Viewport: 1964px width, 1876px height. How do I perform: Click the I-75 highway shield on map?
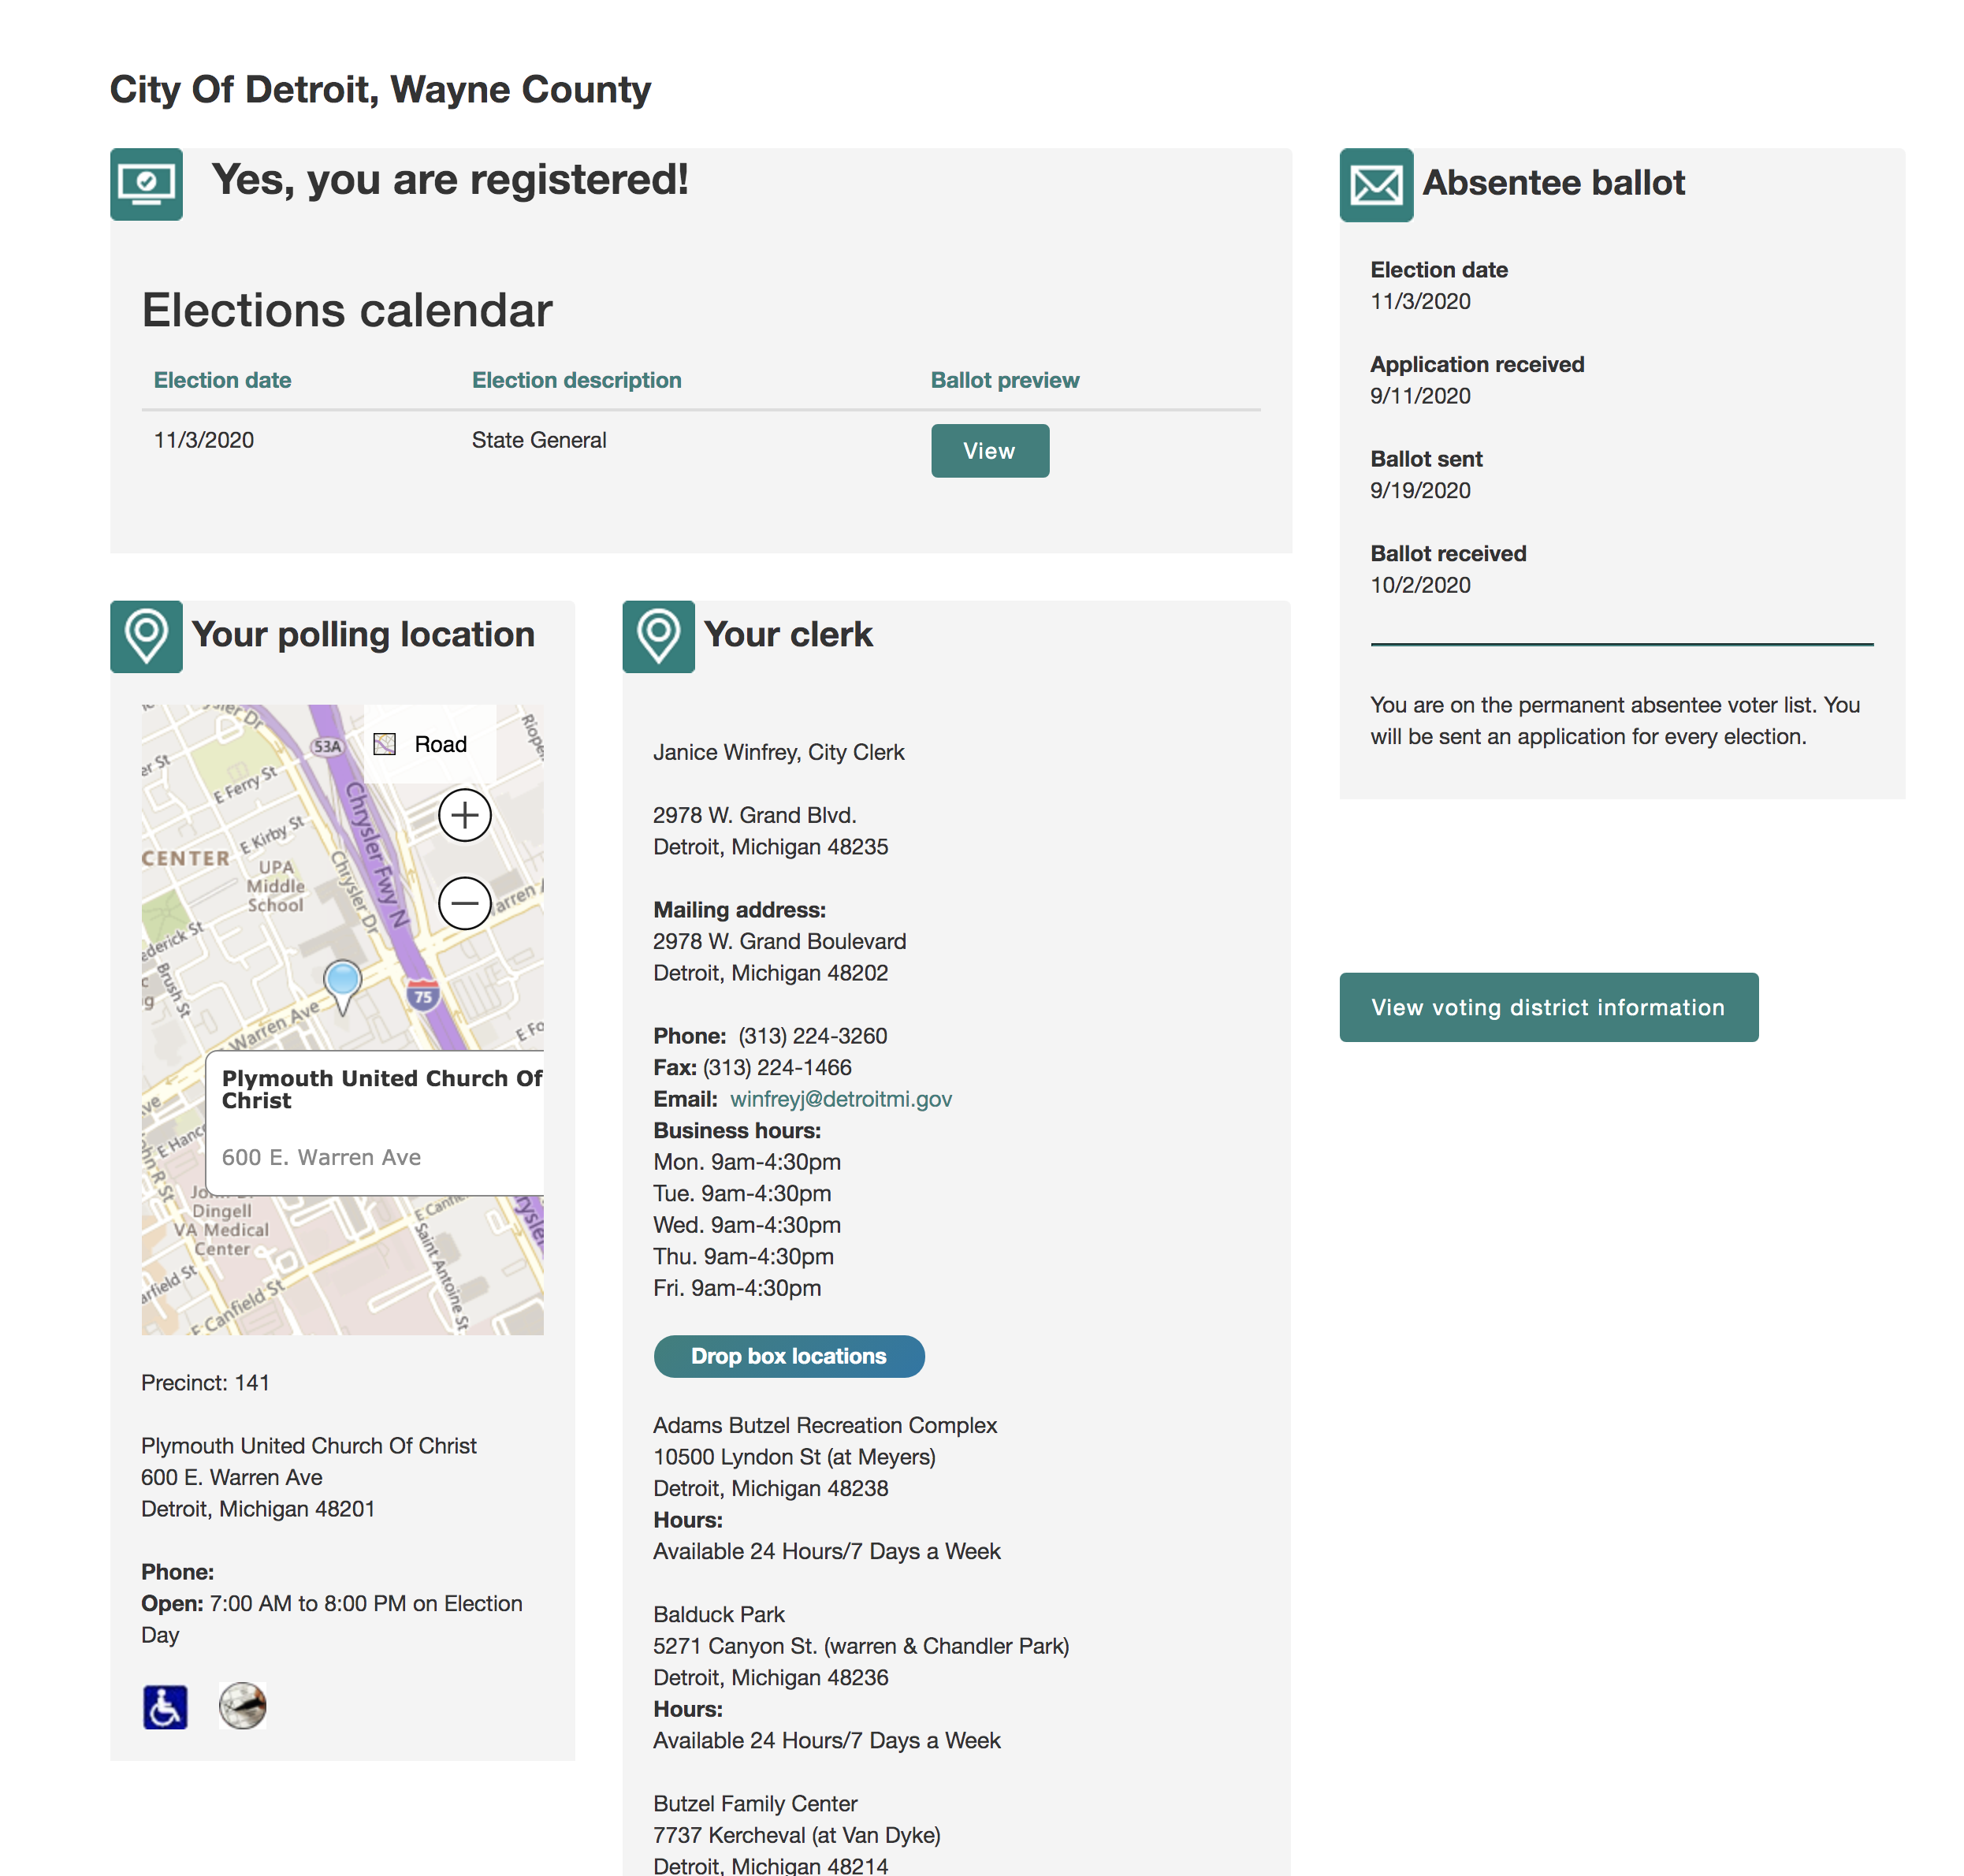point(423,995)
